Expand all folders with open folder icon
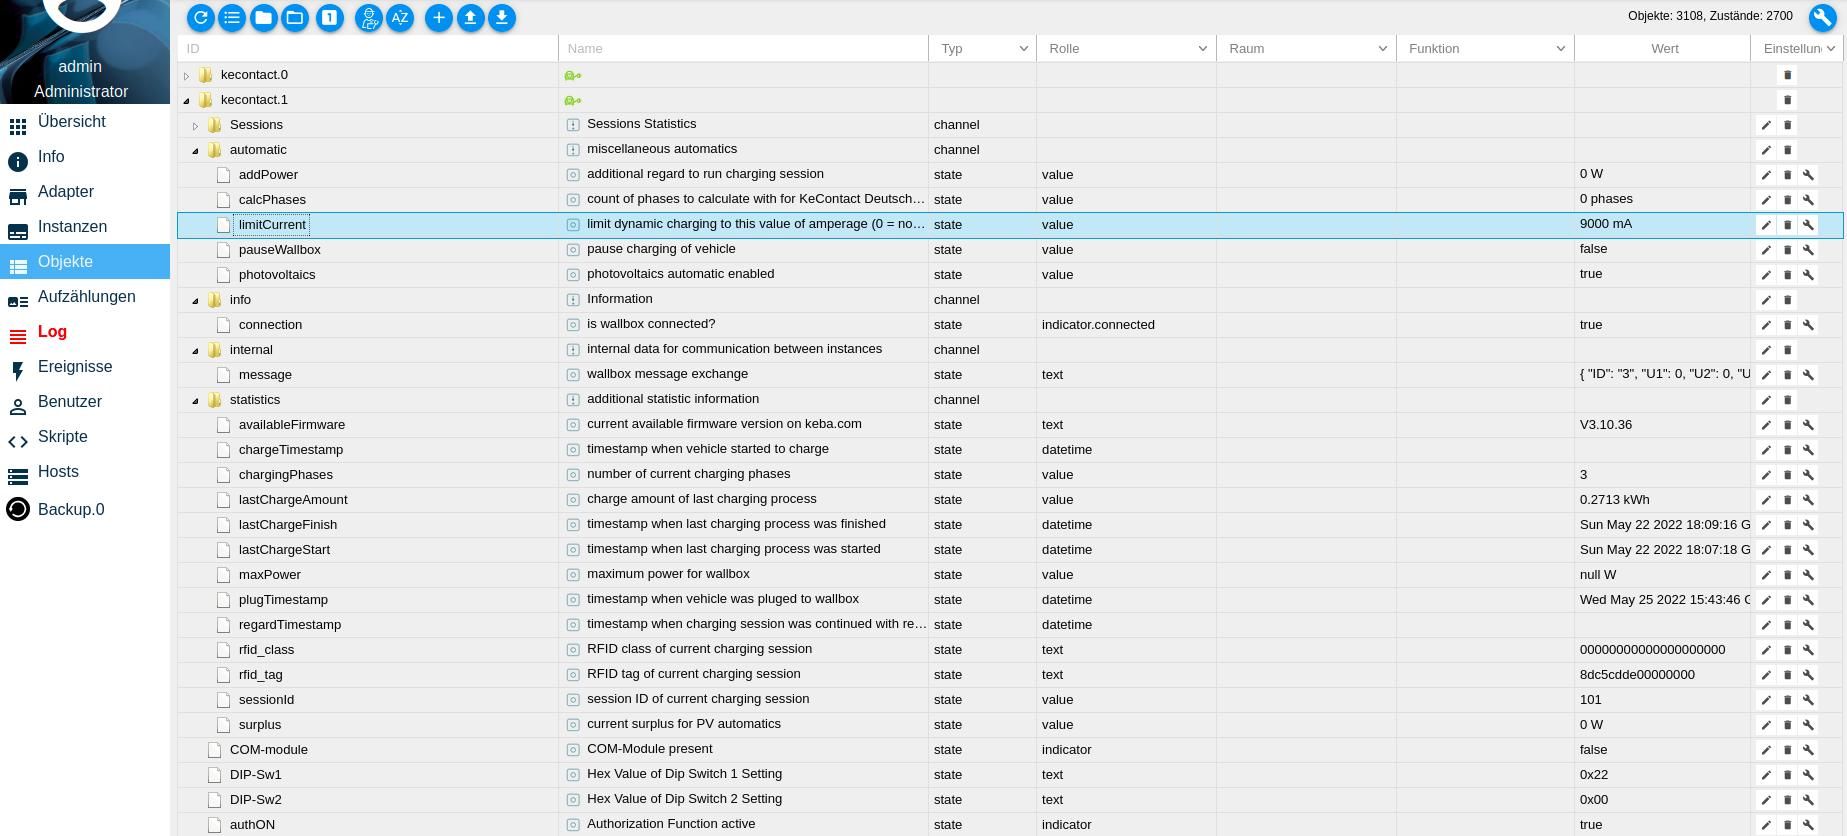The height and width of the screenshot is (836, 1847). tap(295, 17)
